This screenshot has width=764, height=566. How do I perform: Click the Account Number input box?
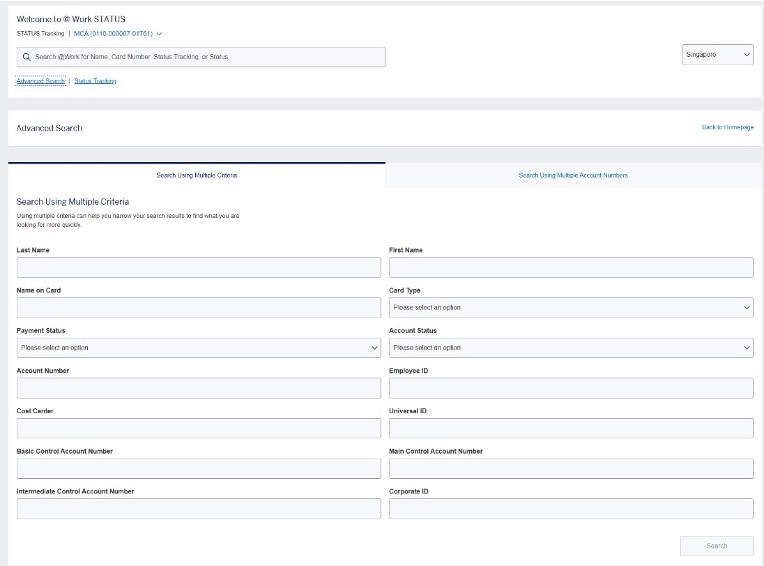click(198, 388)
